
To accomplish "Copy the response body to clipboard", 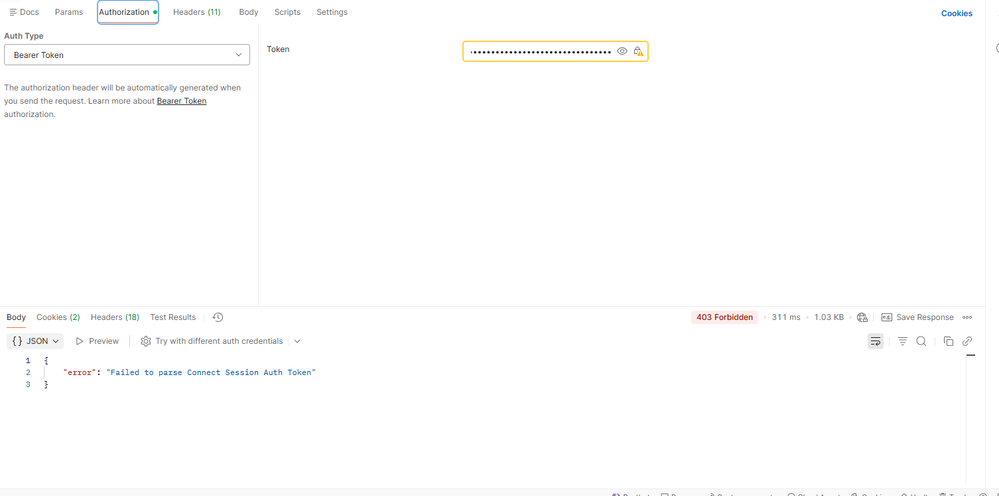I will [x=948, y=341].
